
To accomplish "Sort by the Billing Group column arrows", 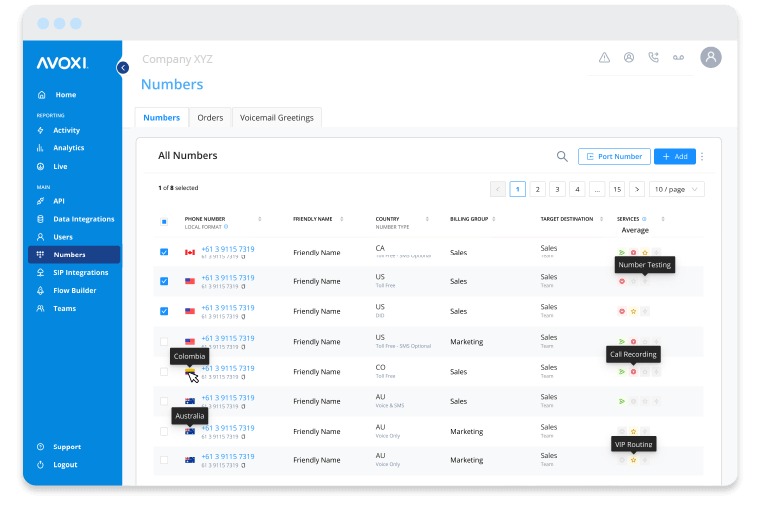I will coord(494,219).
